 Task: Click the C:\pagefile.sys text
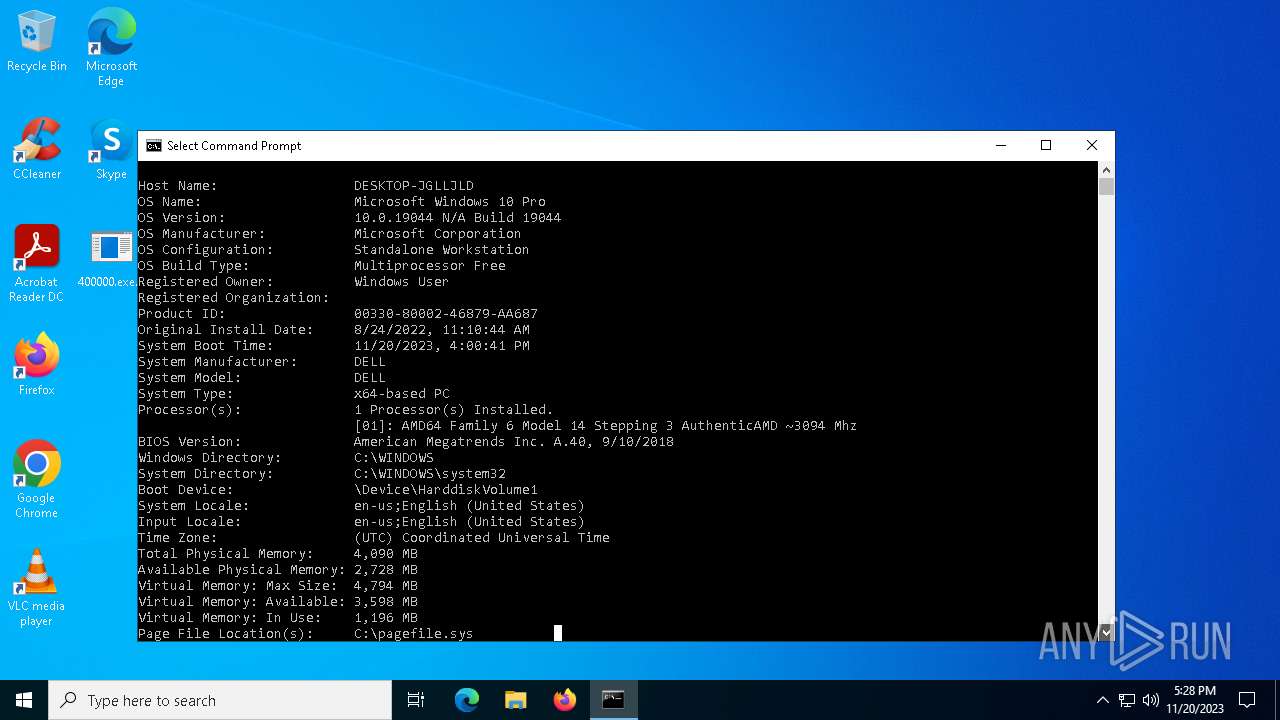tap(414, 634)
